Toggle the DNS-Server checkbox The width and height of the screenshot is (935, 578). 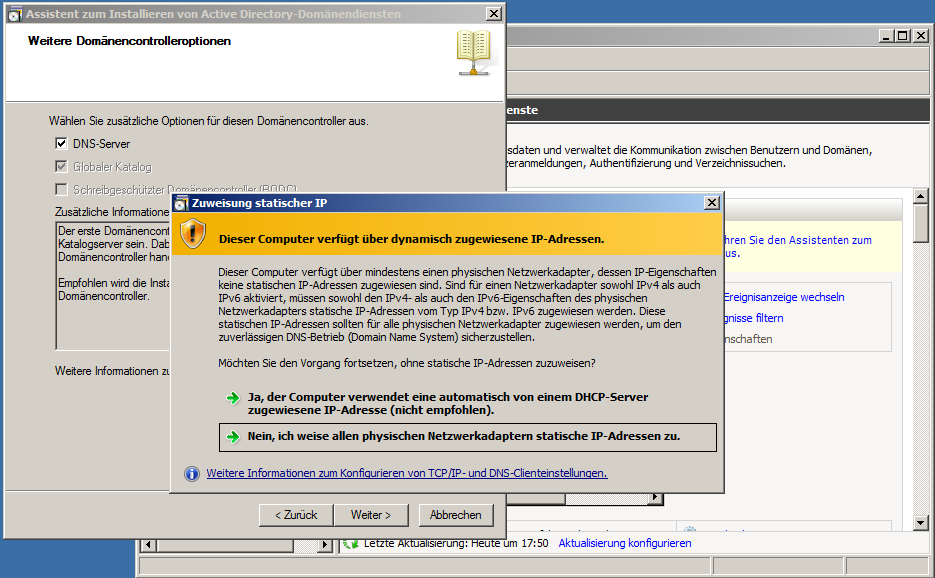click(x=61, y=144)
